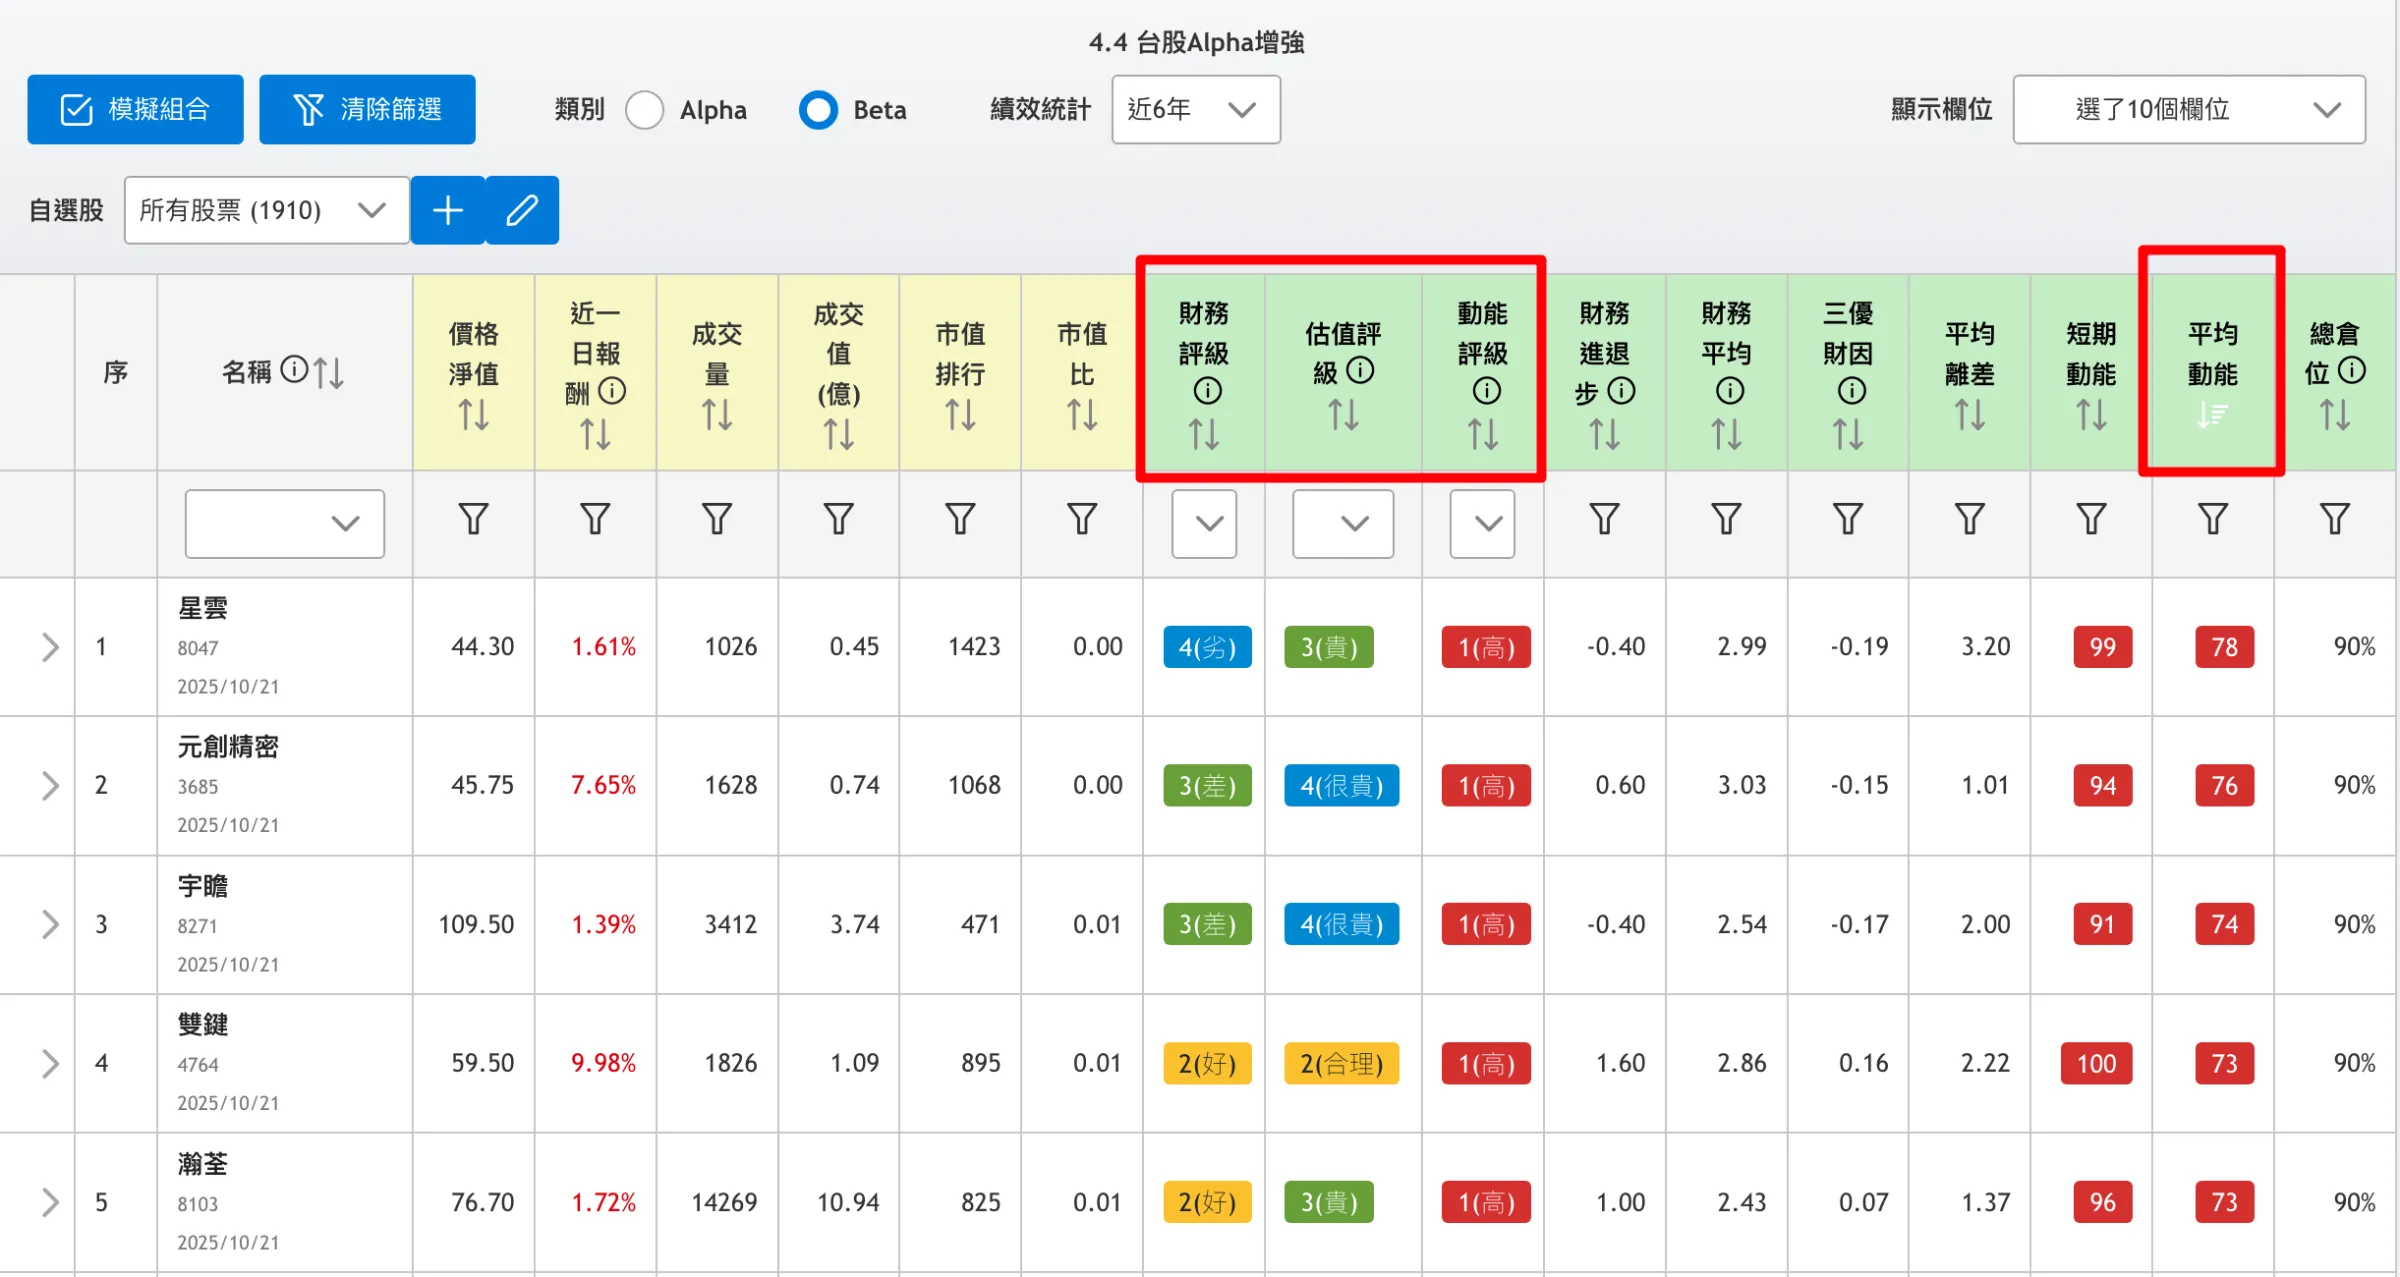Sort by 動能評級 column

click(x=1482, y=434)
